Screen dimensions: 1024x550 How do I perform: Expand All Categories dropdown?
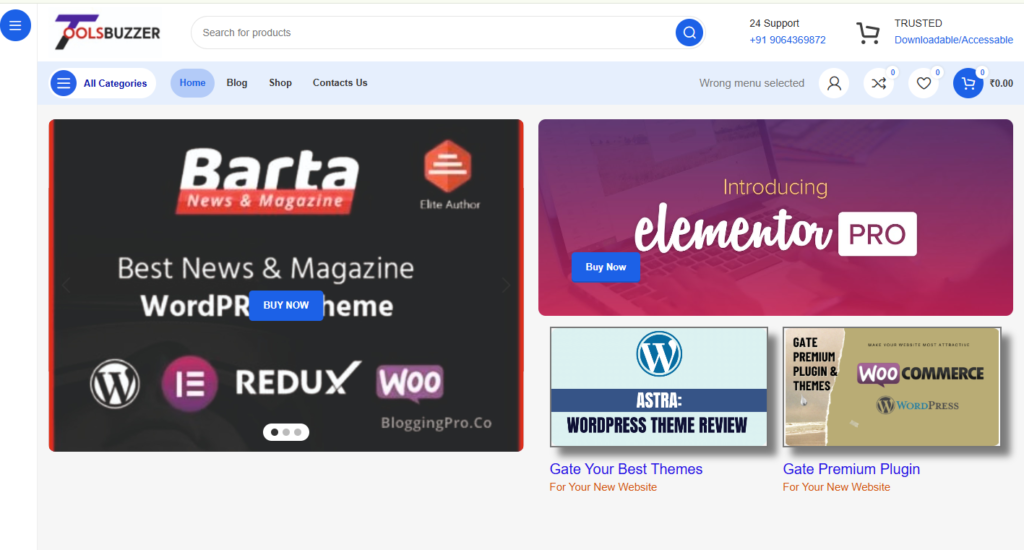click(103, 83)
